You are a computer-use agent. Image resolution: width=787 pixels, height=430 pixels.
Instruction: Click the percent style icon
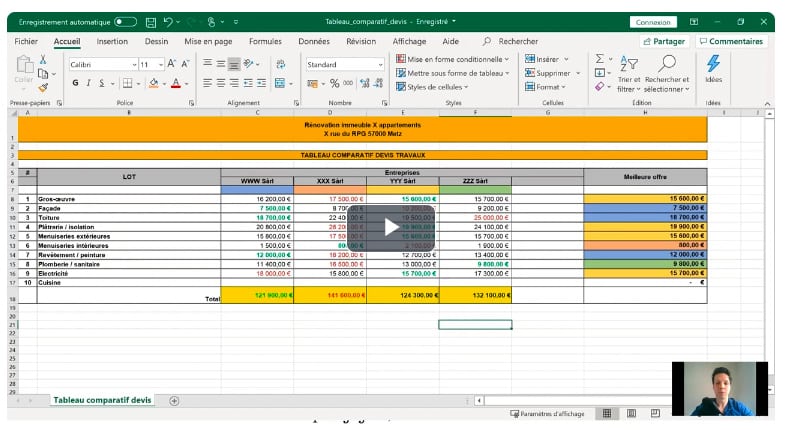click(334, 83)
